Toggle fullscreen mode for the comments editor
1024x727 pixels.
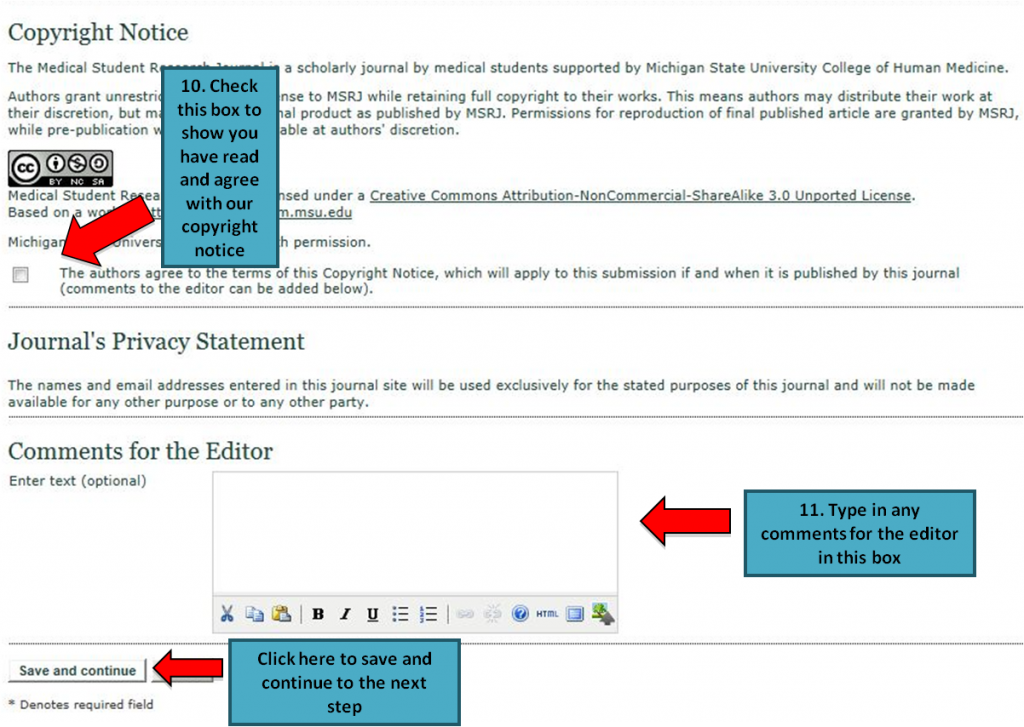click(575, 614)
